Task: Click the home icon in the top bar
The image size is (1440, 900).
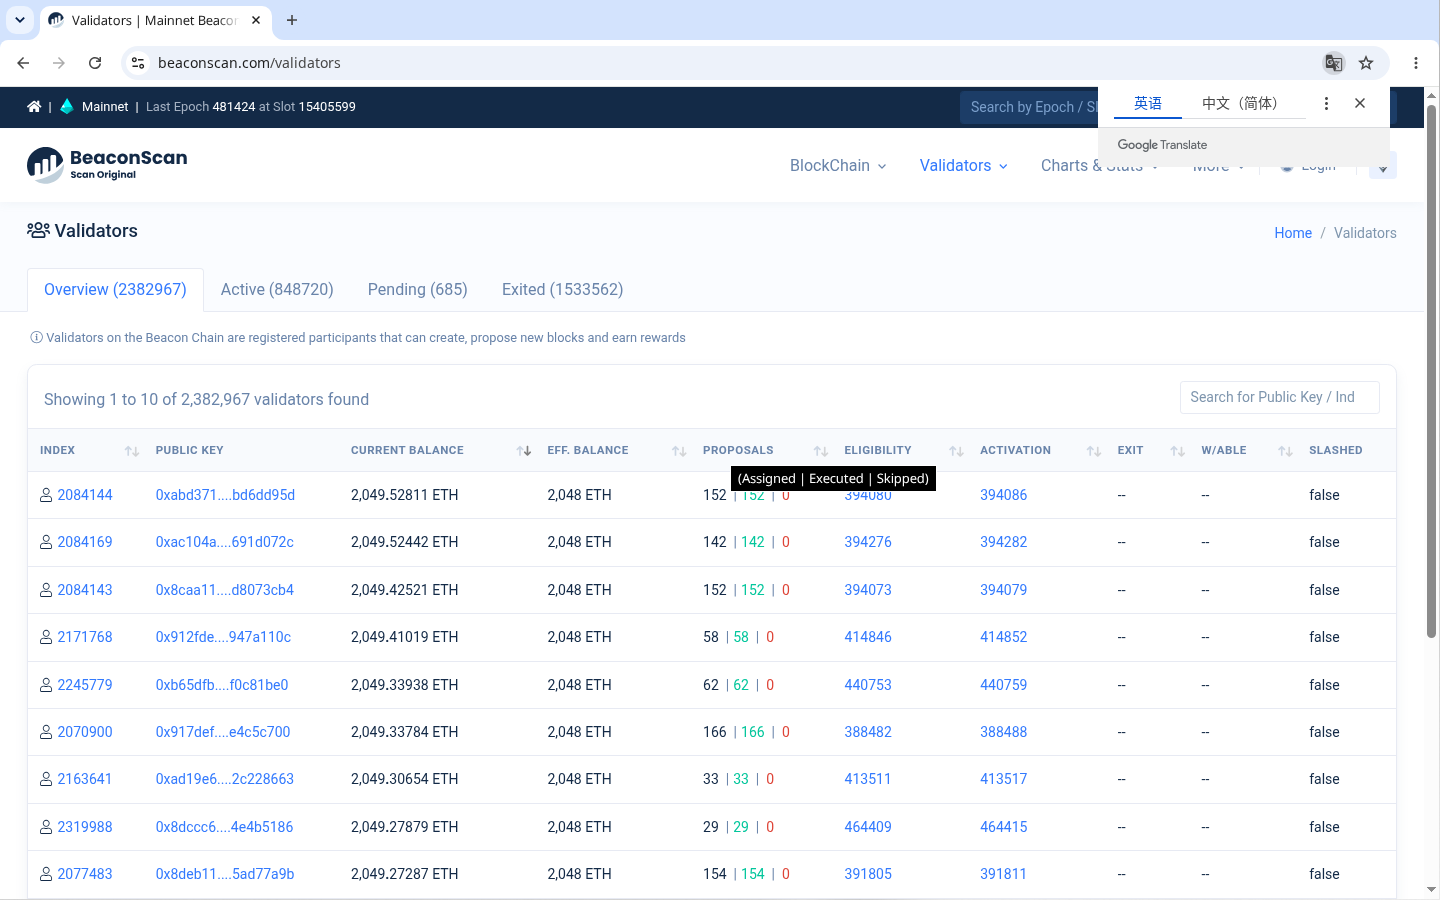Action: (34, 107)
